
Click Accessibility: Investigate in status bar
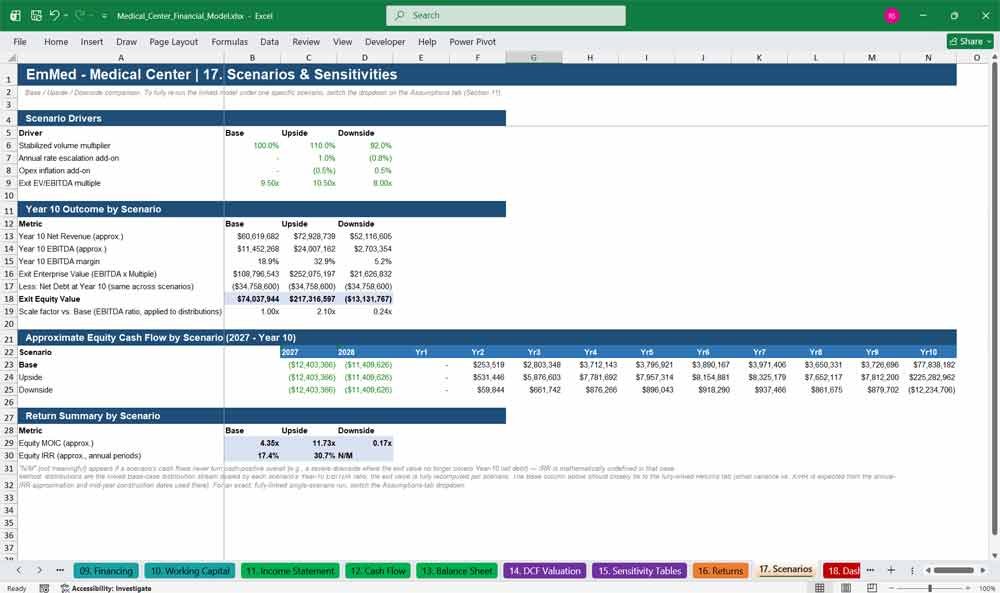[106, 588]
